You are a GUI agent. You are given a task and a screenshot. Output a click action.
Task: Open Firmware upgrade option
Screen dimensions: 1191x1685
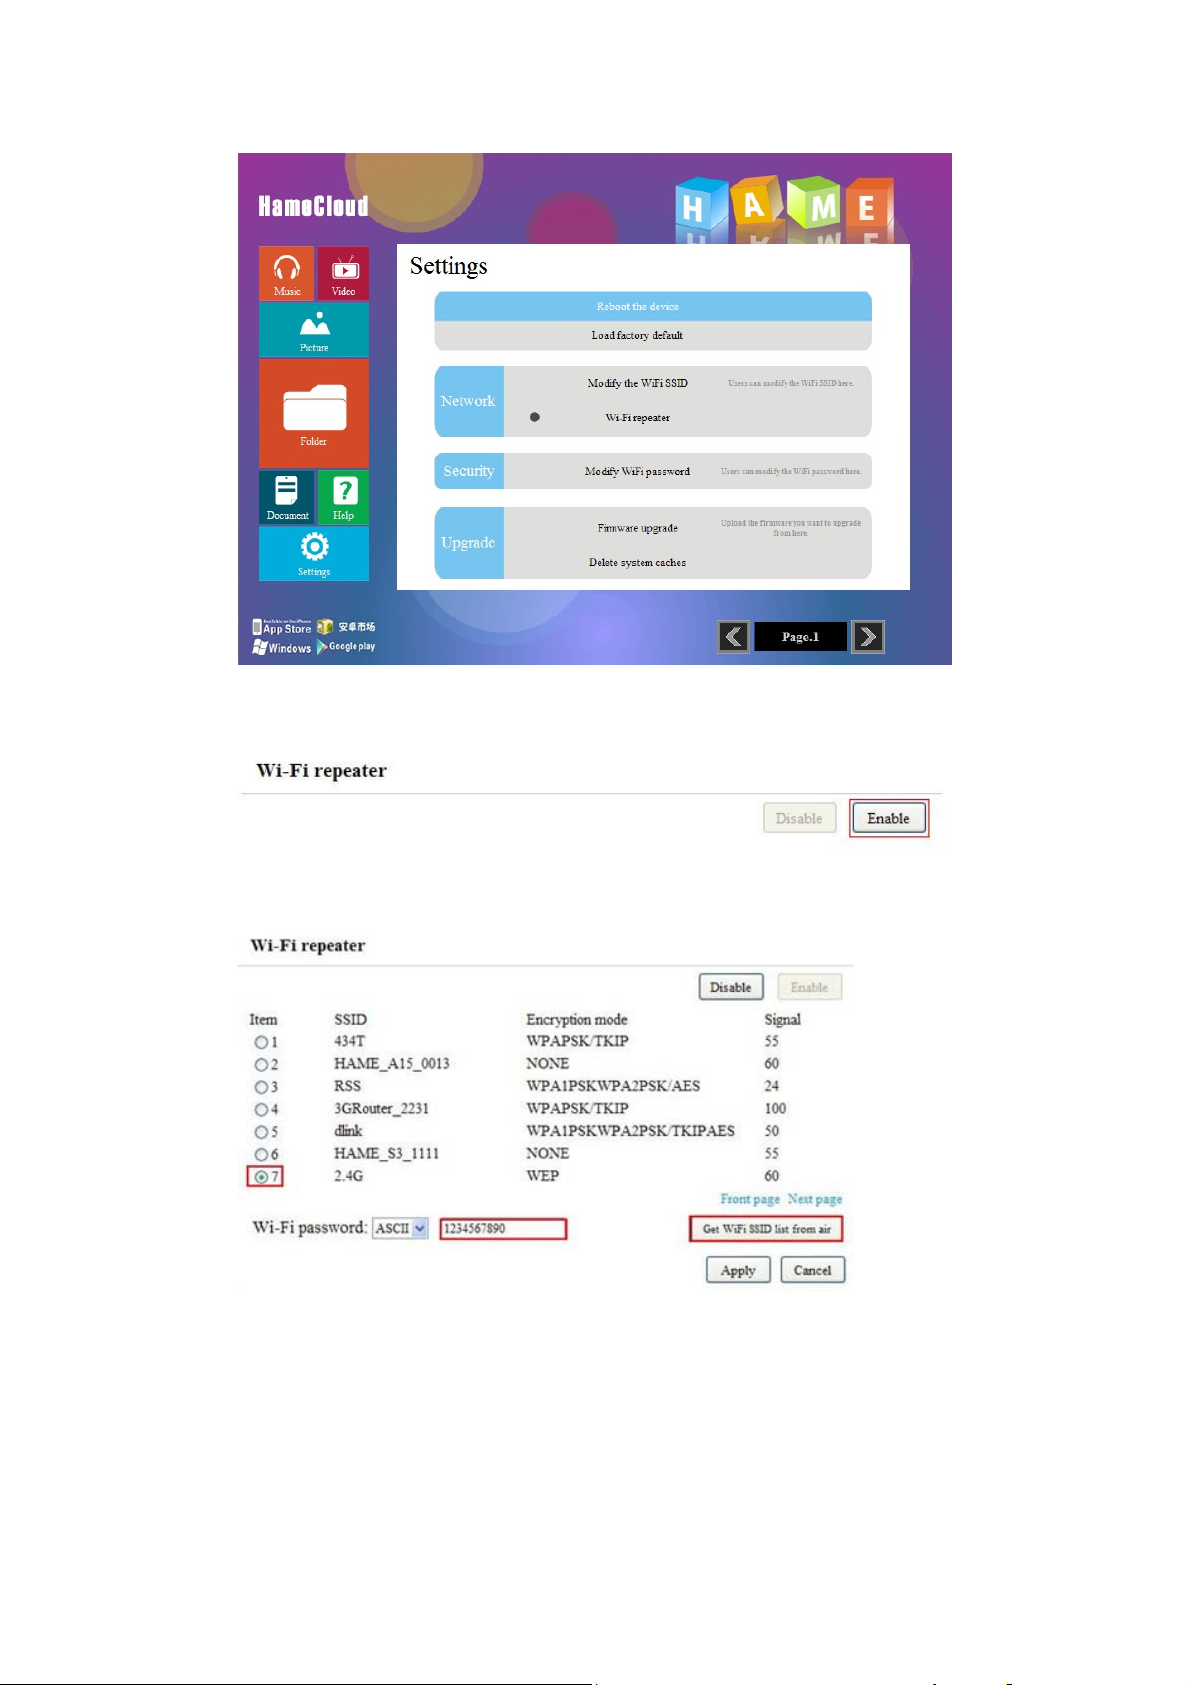tap(638, 528)
